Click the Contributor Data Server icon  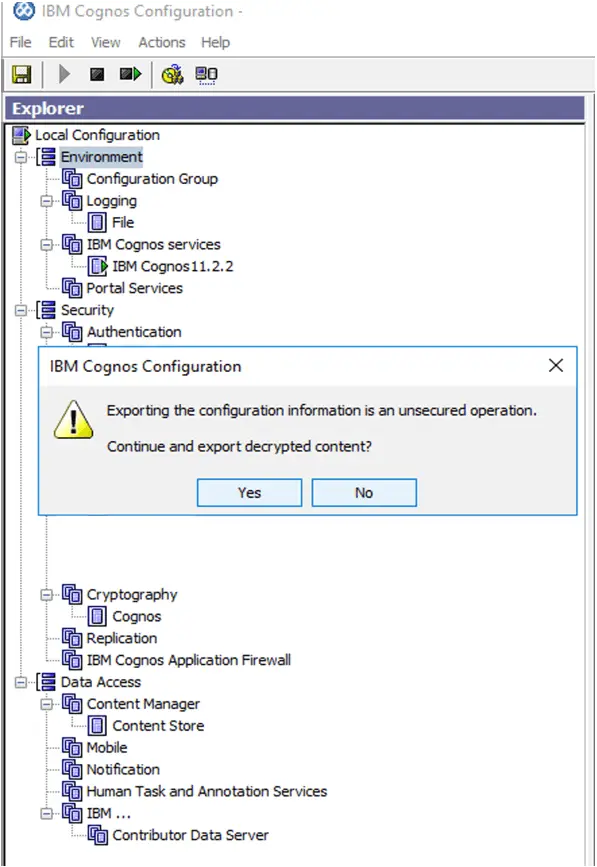tap(98, 835)
